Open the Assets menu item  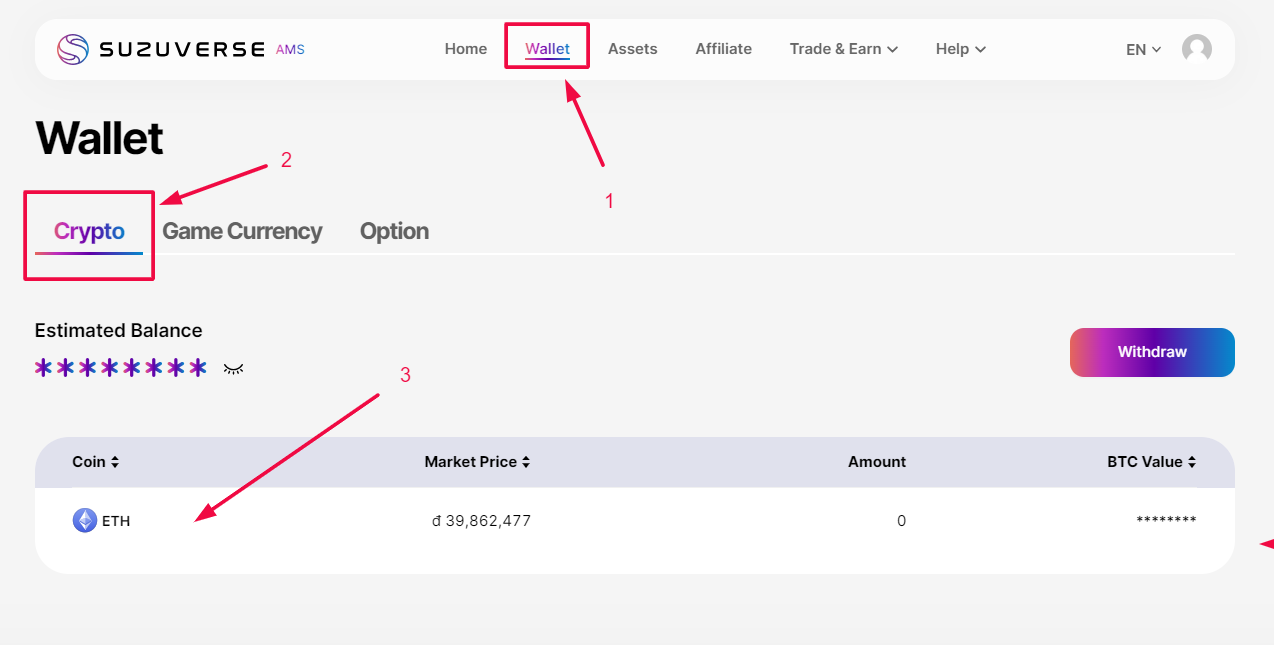click(633, 49)
